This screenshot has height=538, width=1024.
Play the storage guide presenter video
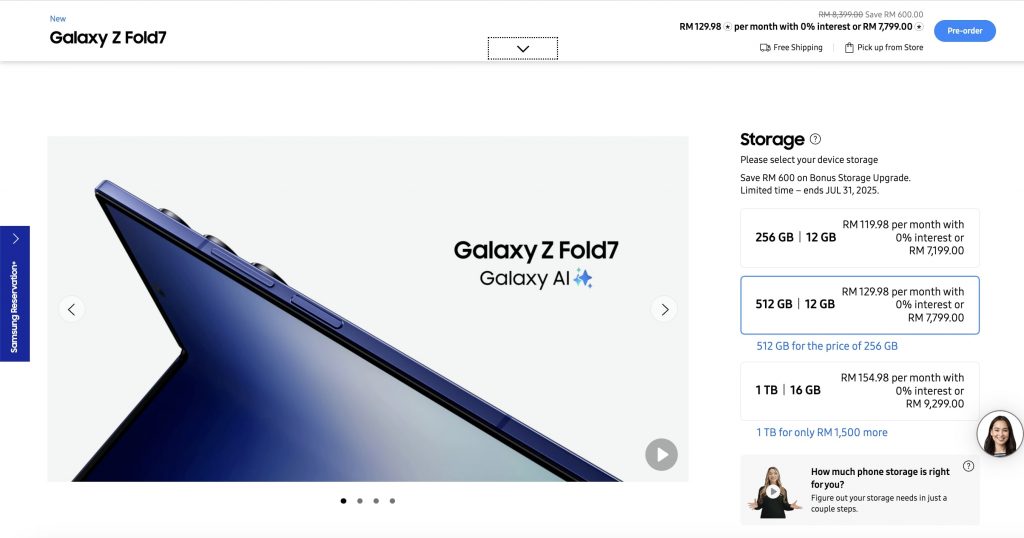coord(773,492)
